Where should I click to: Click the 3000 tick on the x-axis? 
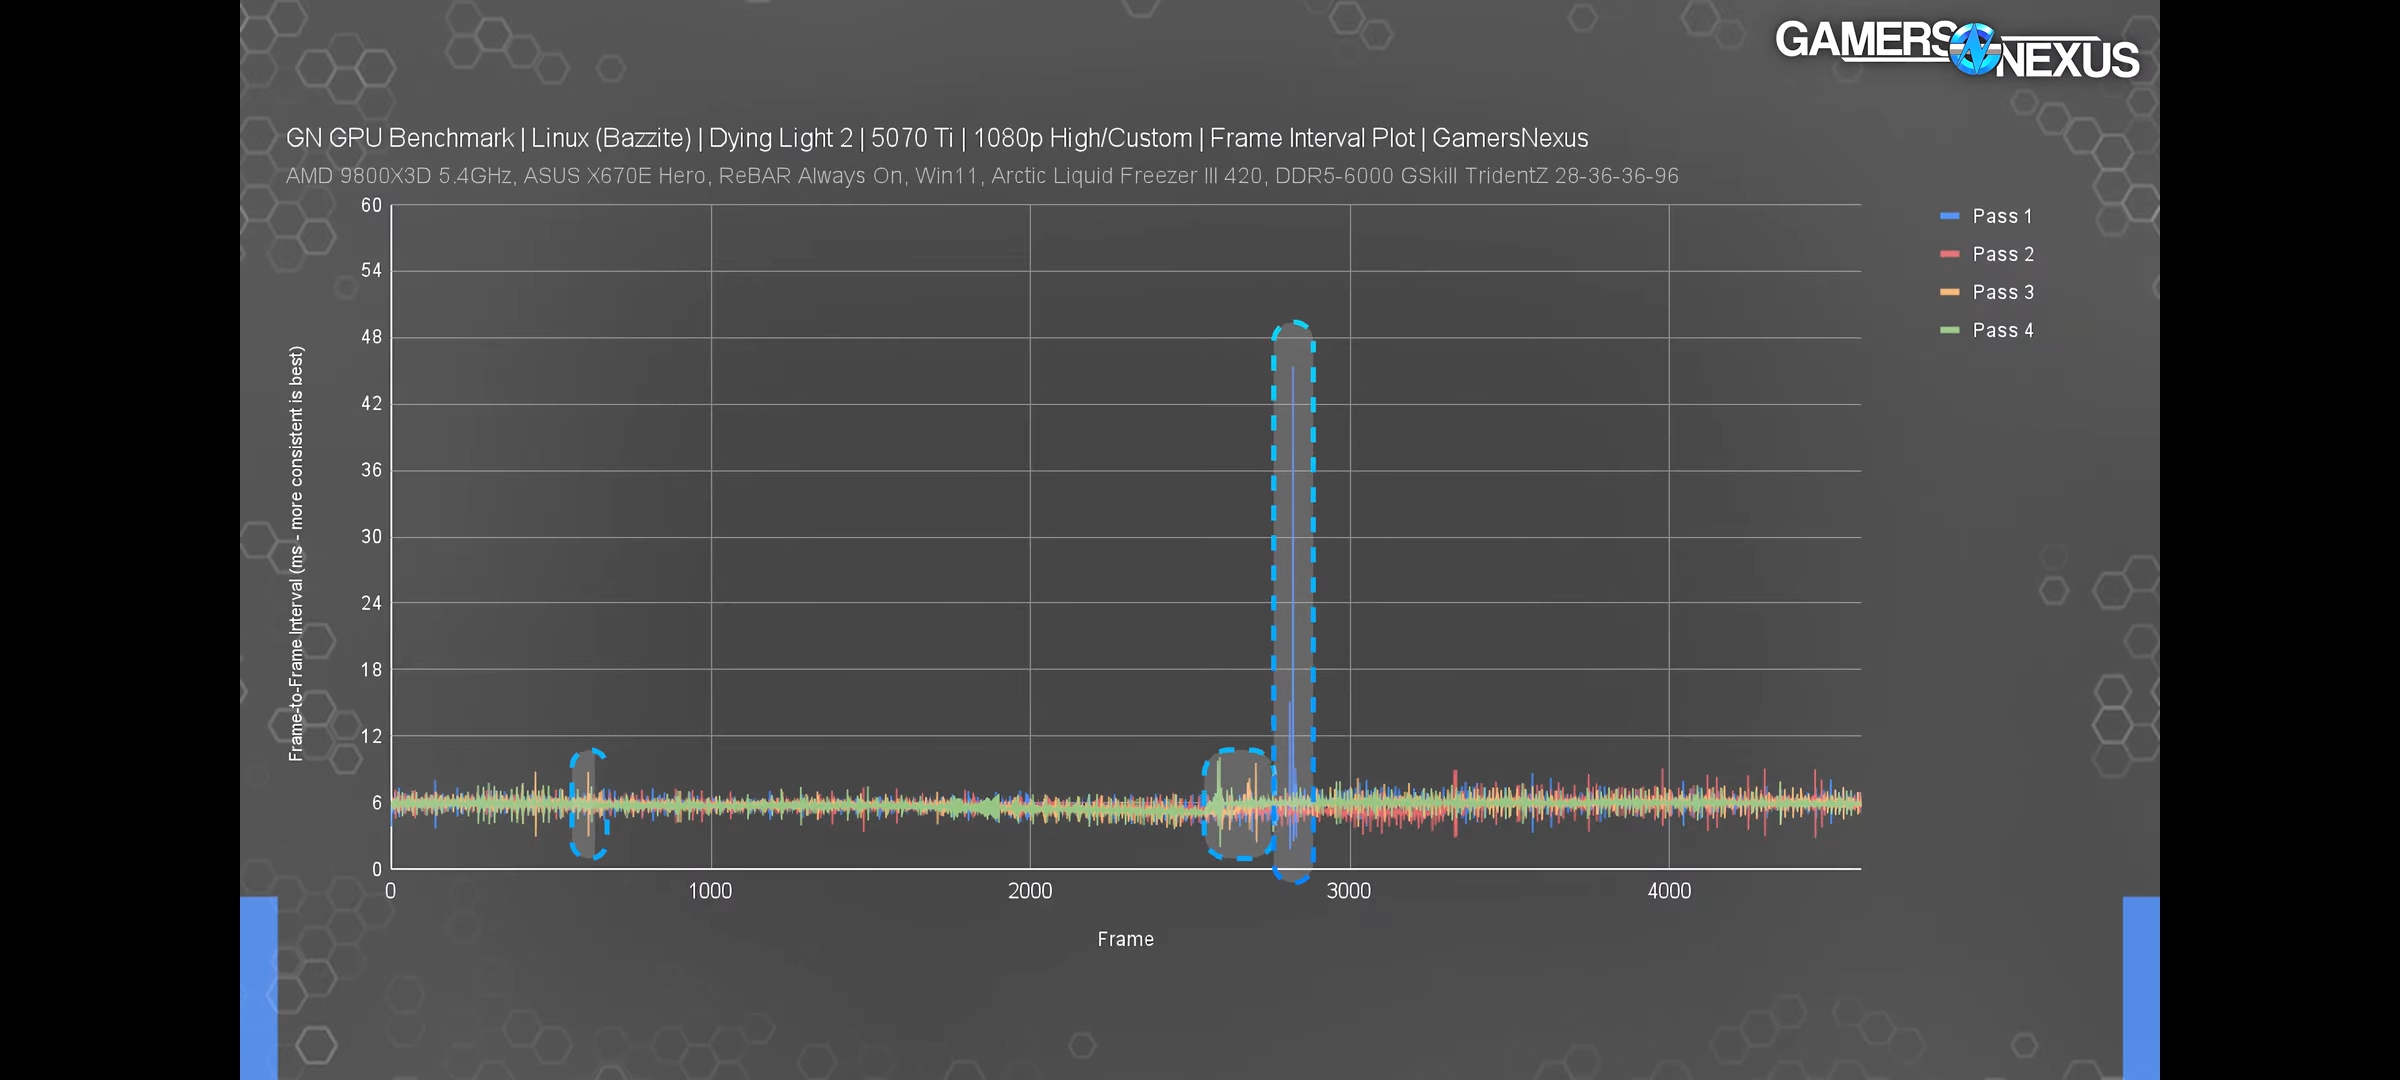pos(1348,891)
